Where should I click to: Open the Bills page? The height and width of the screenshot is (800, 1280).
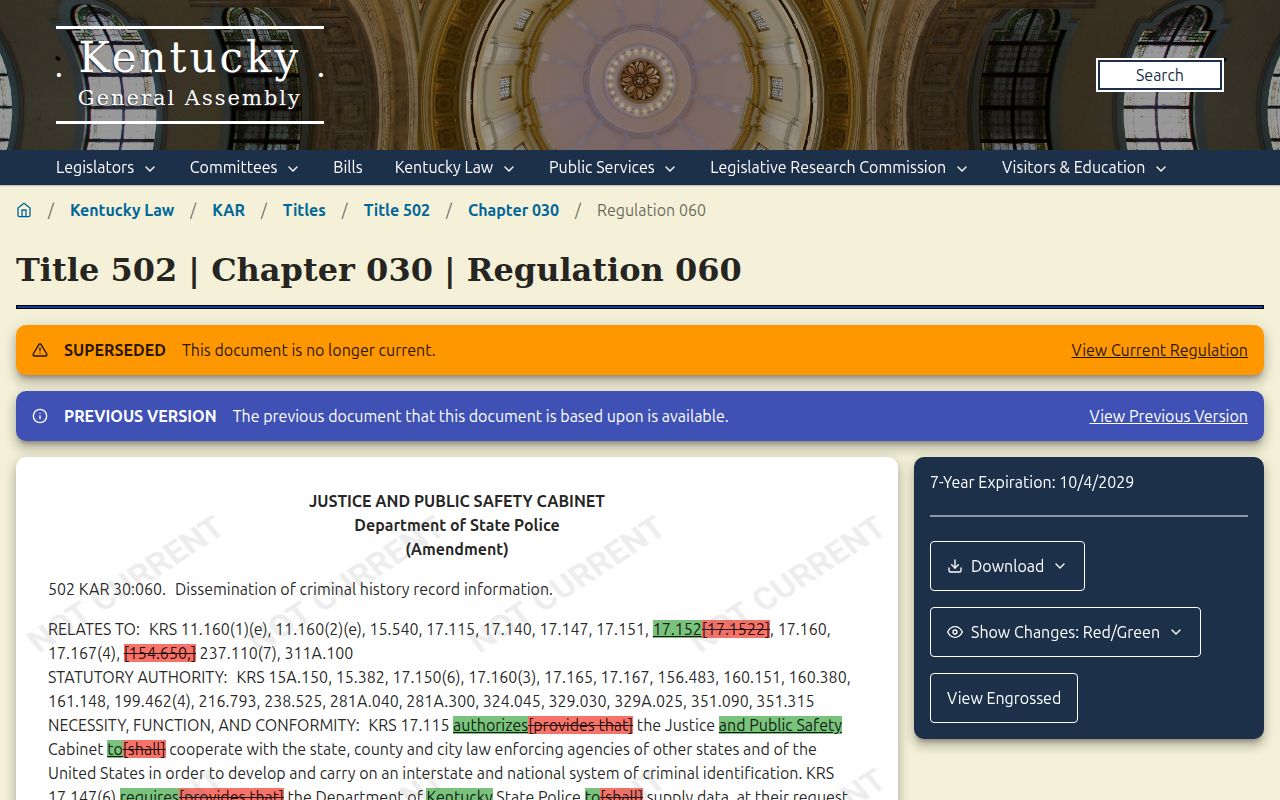click(348, 167)
